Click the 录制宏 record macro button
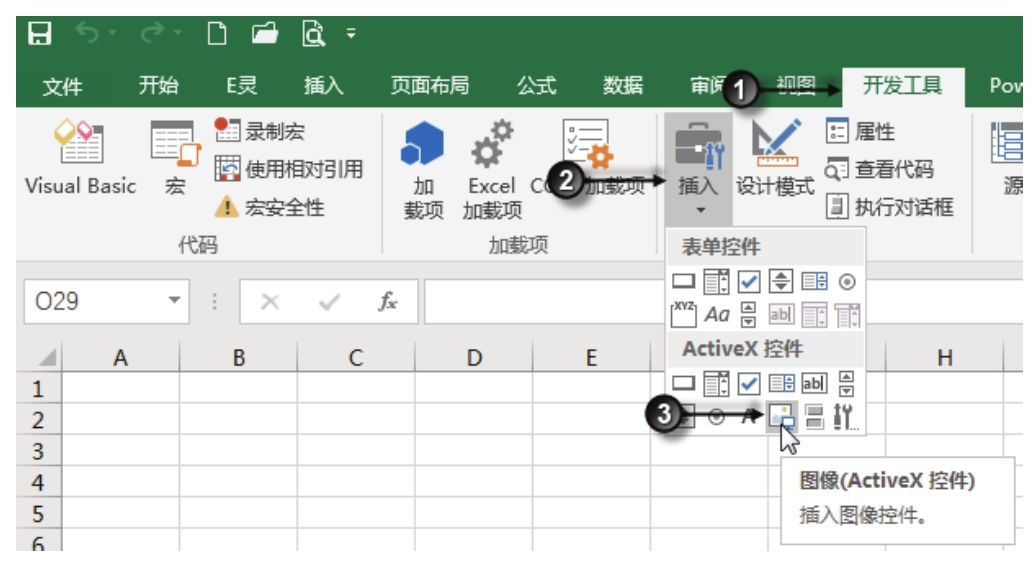Viewport: 1035px width, 563px height. (x=261, y=132)
